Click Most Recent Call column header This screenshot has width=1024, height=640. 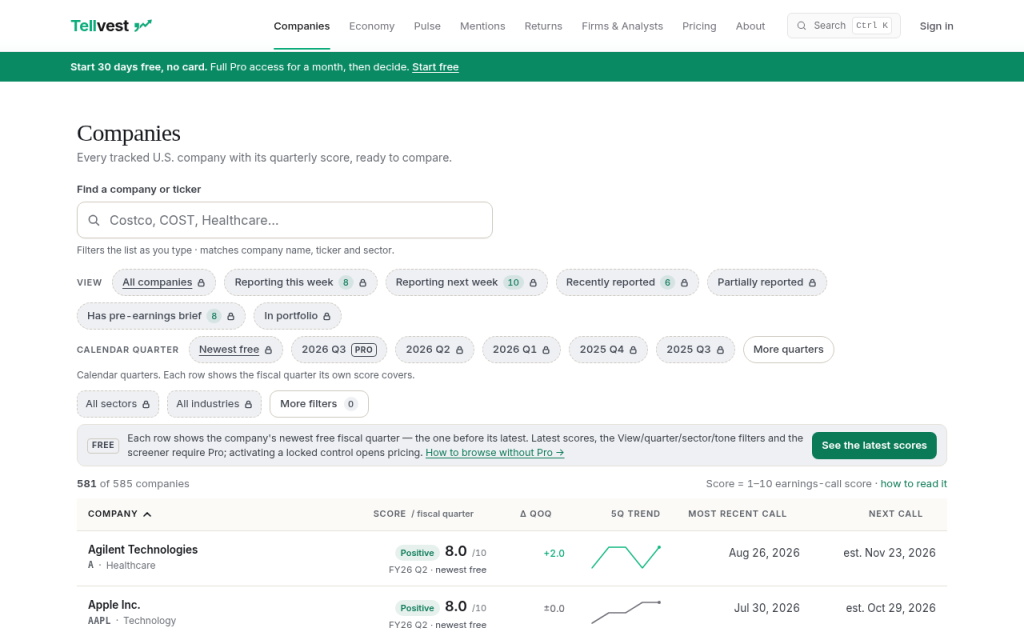[x=737, y=514]
